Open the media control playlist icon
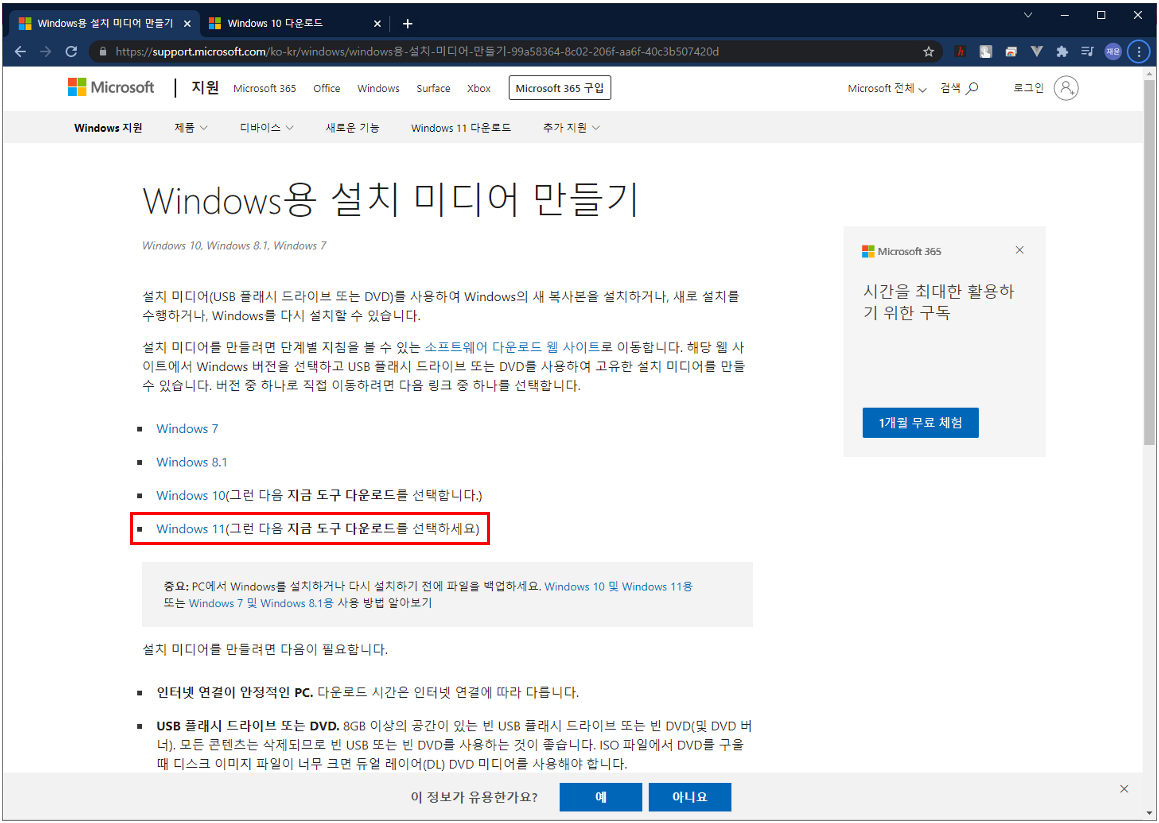This screenshot has width=1159, height=823. (x=1087, y=52)
